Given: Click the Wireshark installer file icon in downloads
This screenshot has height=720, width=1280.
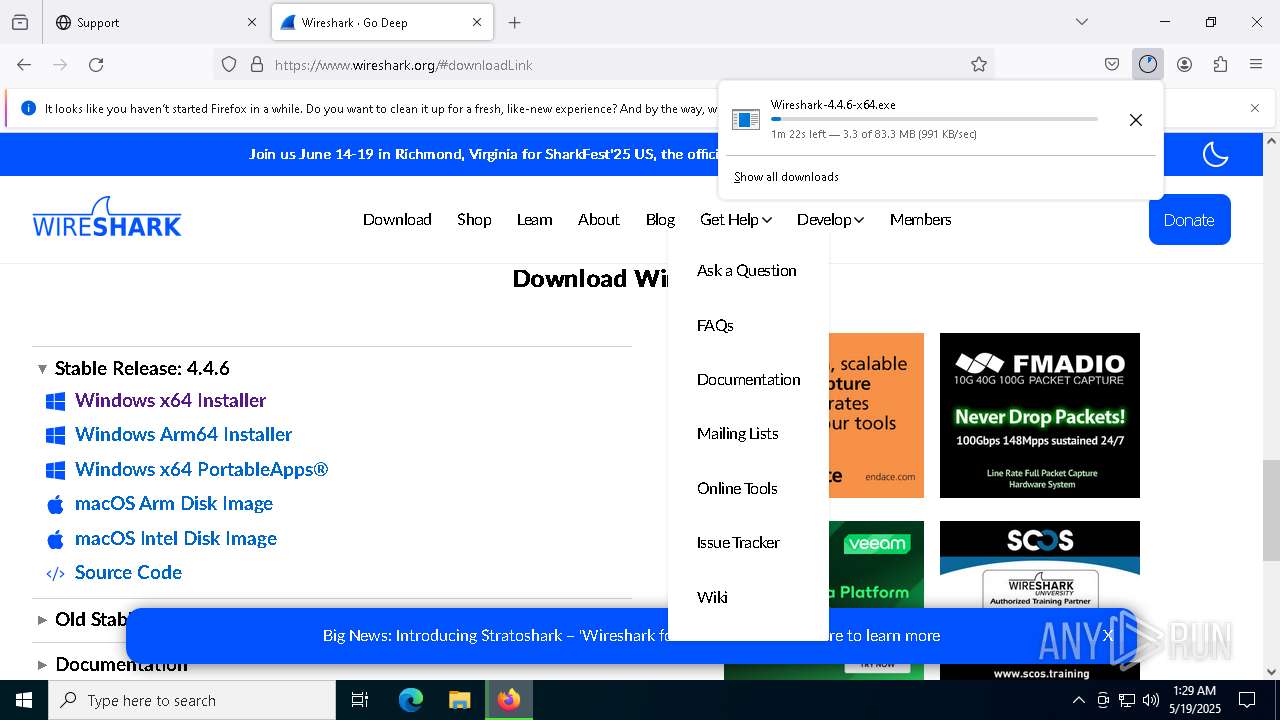Looking at the screenshot, I should pyautogui.click(x=746, y=120).
